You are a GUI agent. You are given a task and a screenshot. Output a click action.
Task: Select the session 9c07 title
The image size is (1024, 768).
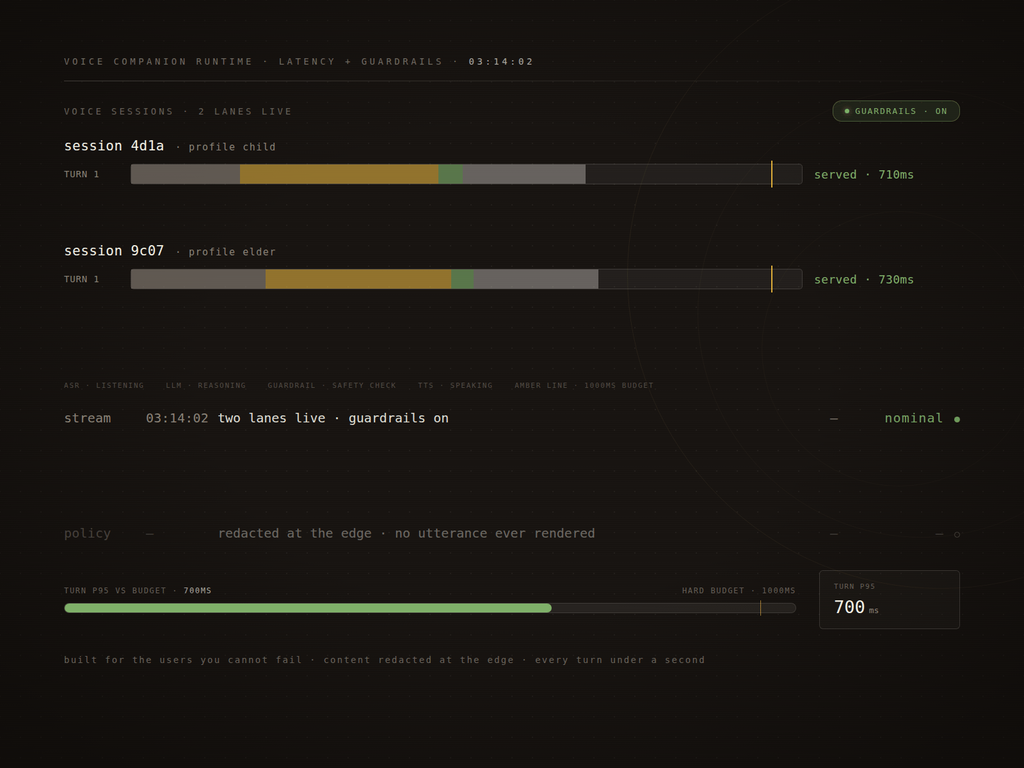pyautogui.click(x=114, y=251)
